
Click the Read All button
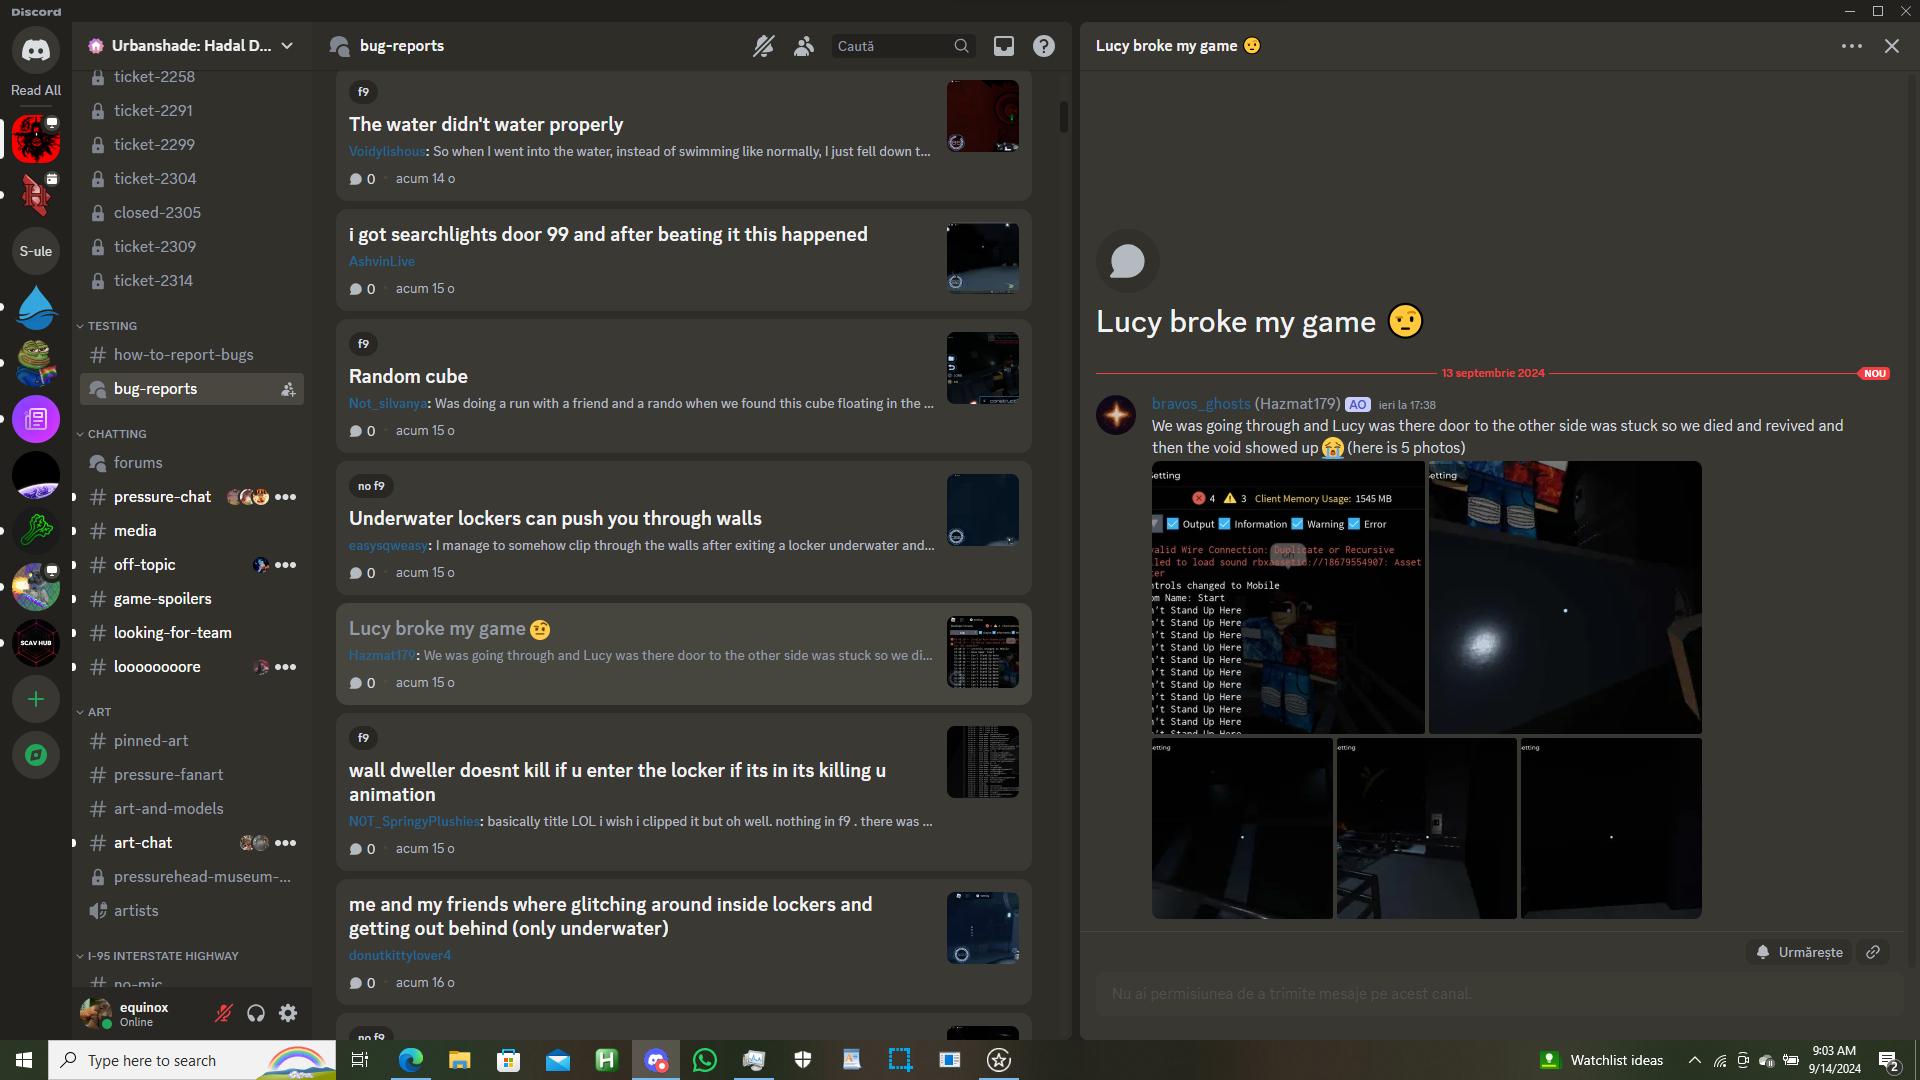coord(36,90)
